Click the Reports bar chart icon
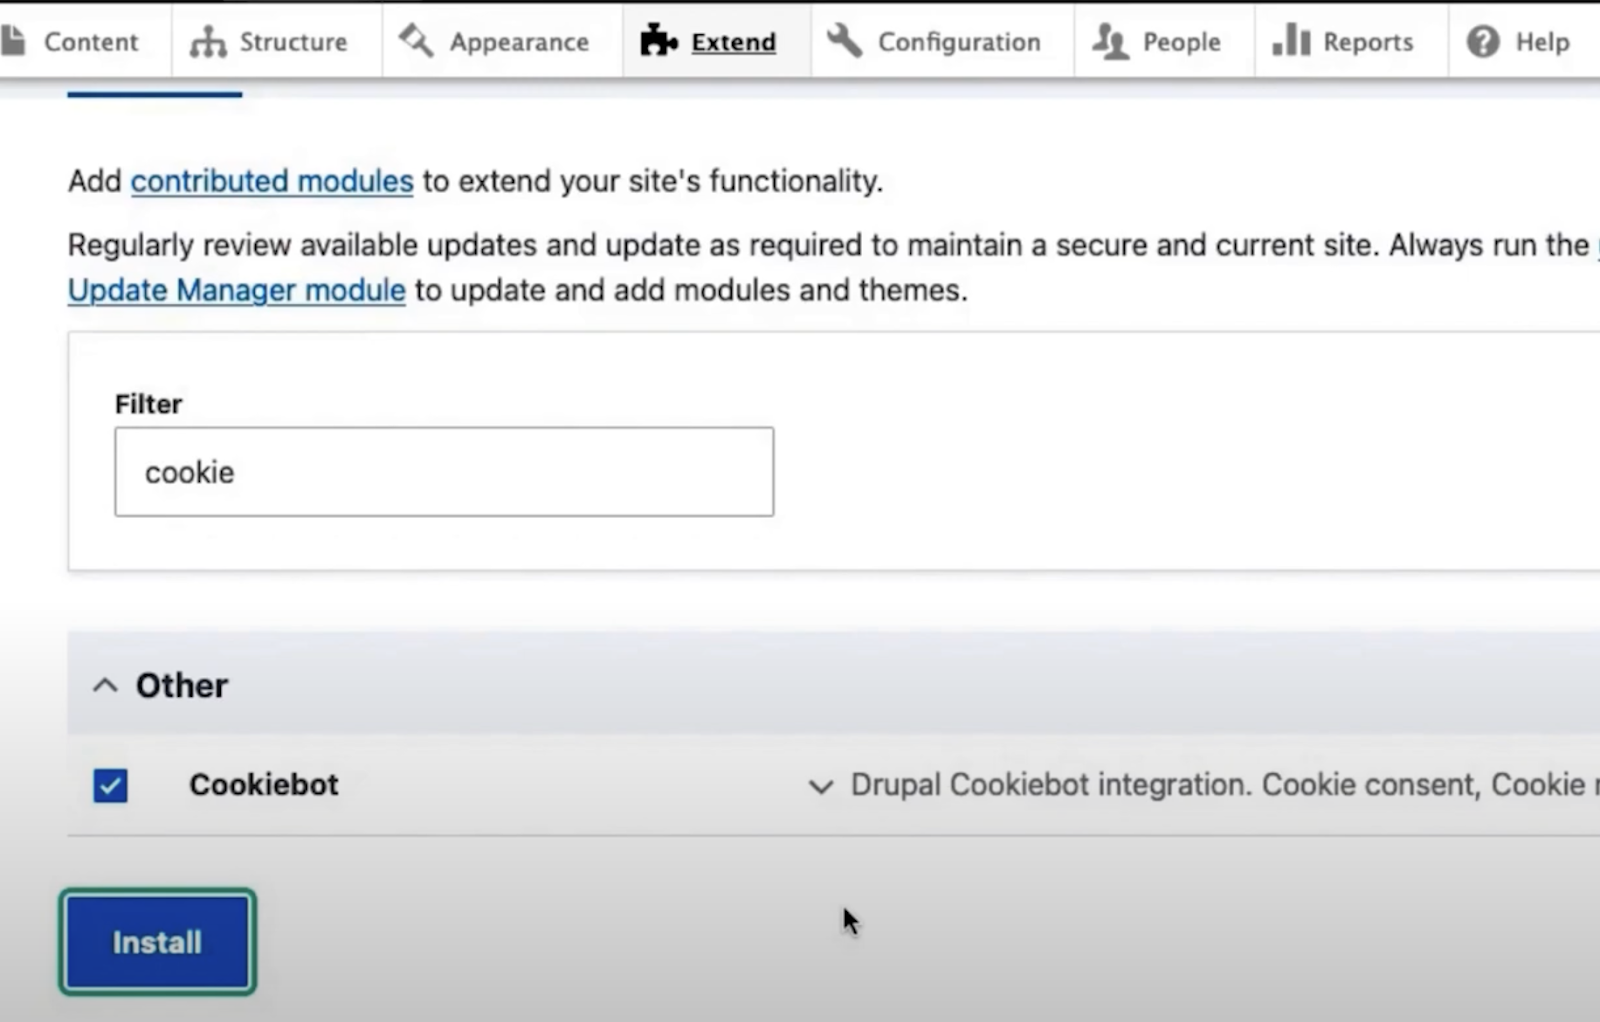 coord(1290,41)
